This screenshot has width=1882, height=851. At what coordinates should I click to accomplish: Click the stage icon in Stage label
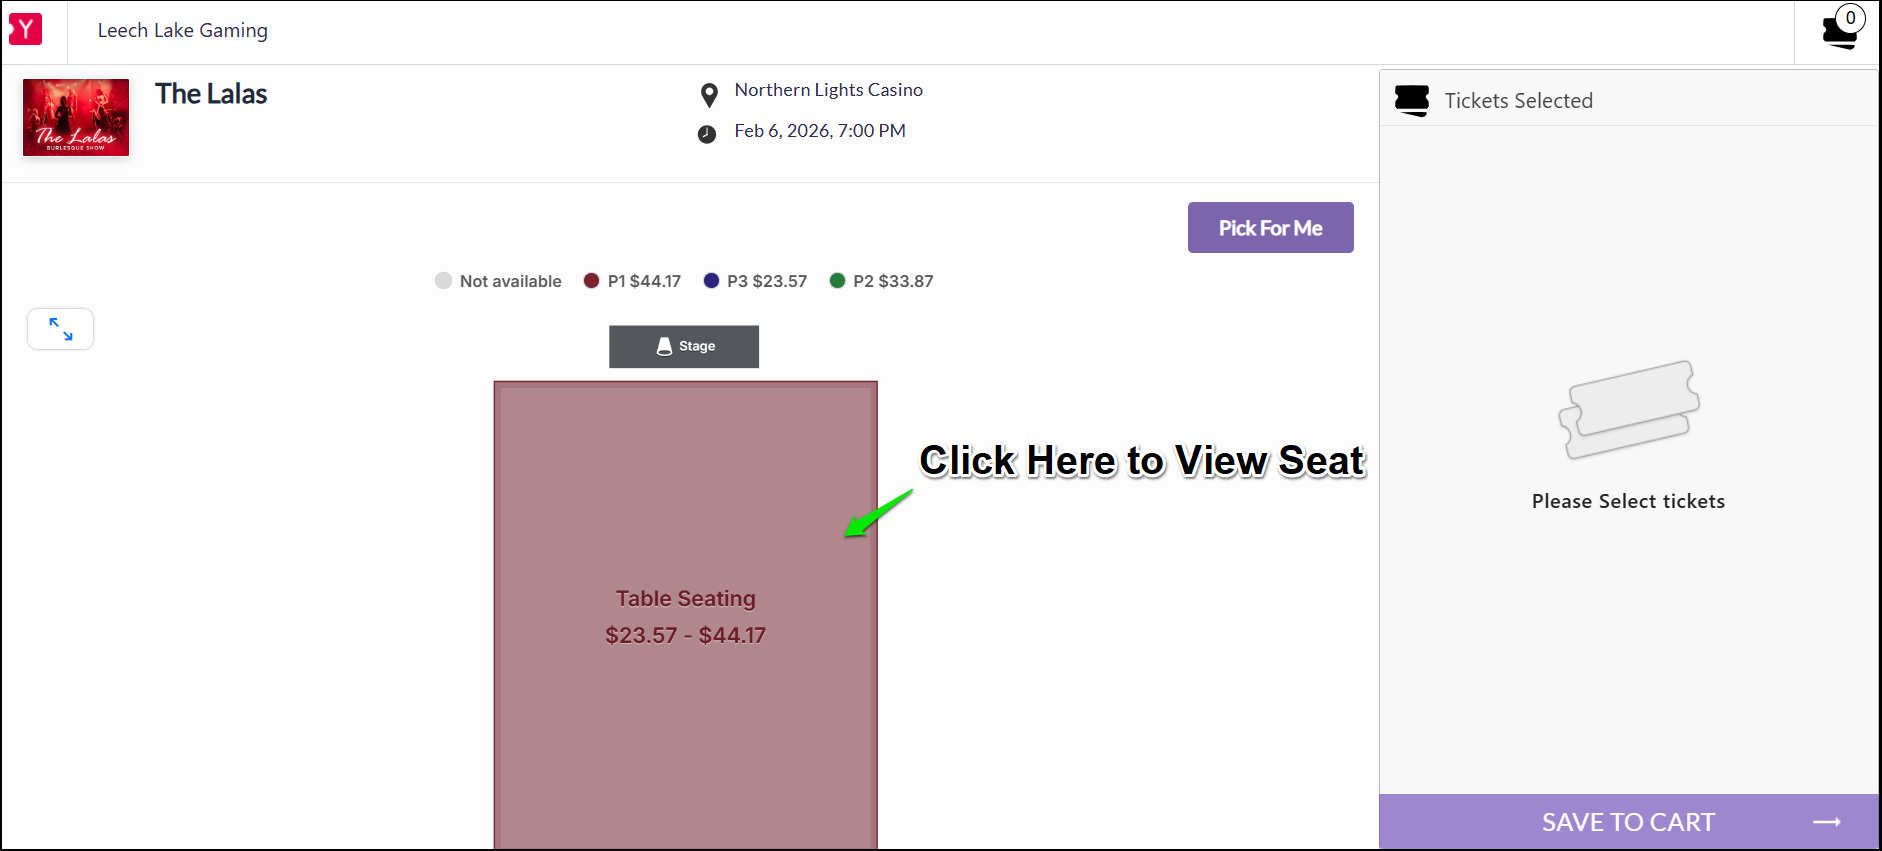pyautogui.click(x=664, y=346)
